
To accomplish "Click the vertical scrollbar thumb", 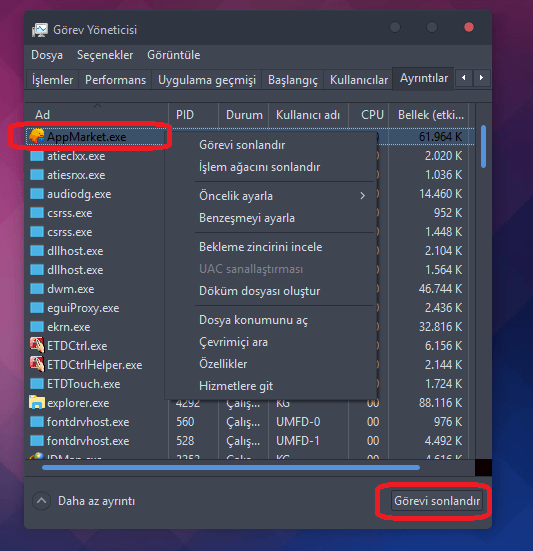I will point(483,146).
